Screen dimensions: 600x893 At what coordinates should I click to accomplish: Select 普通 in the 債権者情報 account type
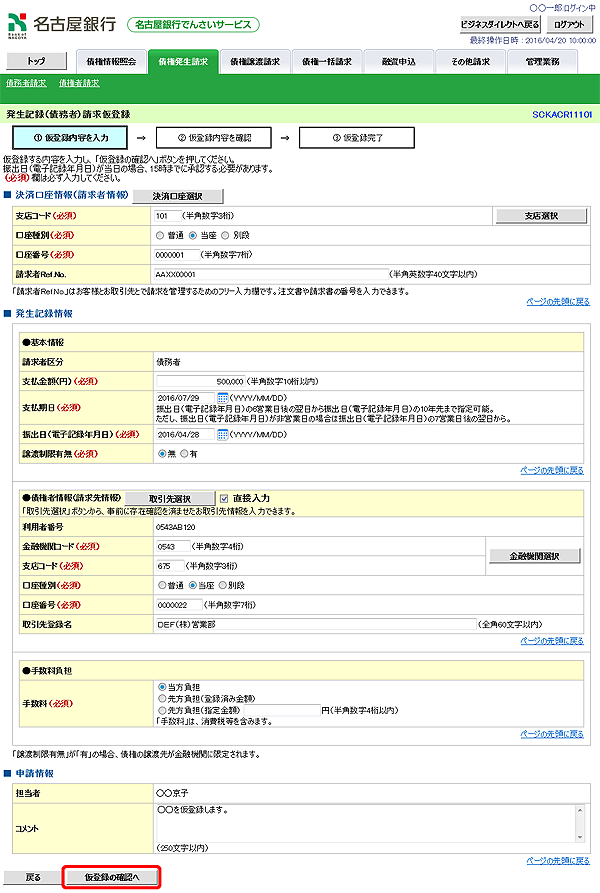[162, 585]
